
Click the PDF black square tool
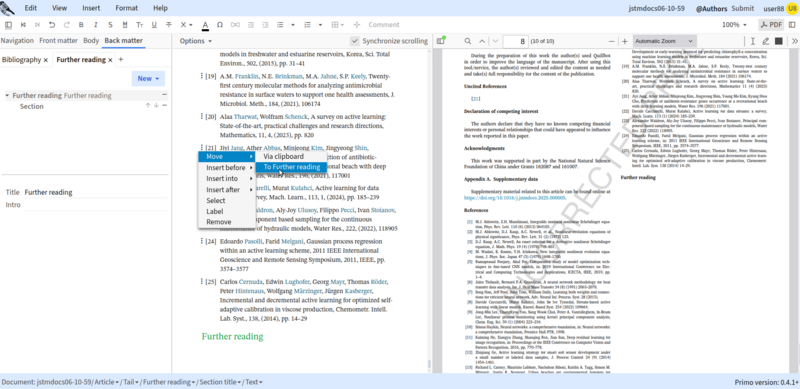tap(779, 41)
